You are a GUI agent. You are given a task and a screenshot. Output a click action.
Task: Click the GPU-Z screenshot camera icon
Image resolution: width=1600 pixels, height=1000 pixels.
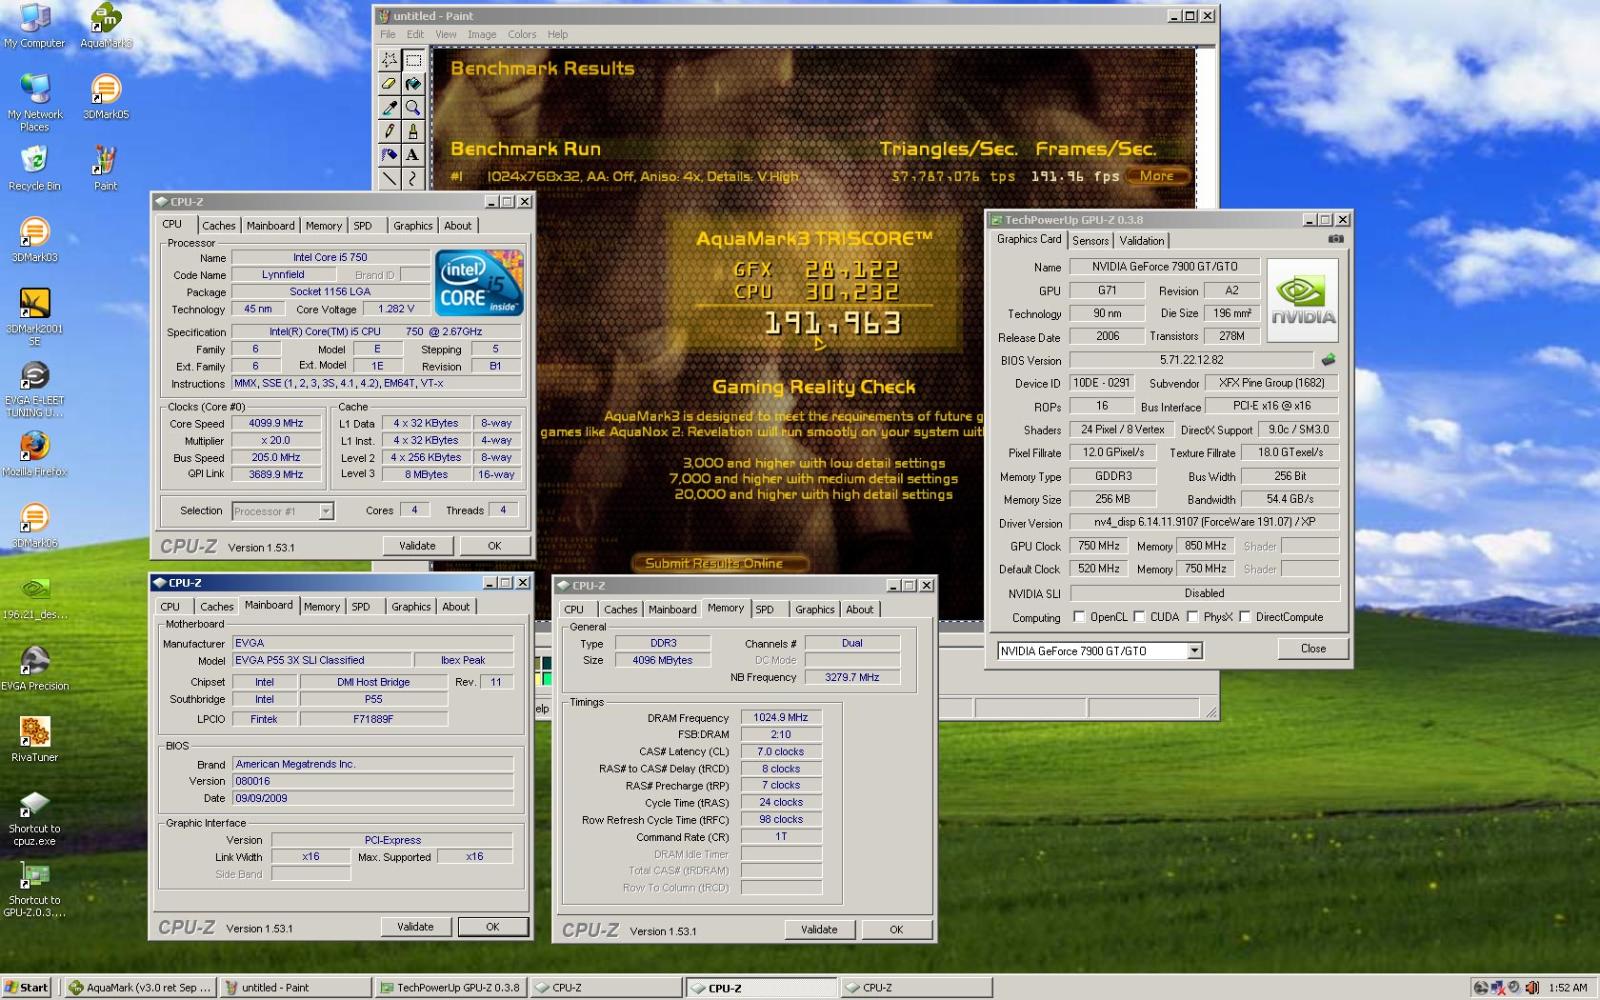[x=1335, y=239]
